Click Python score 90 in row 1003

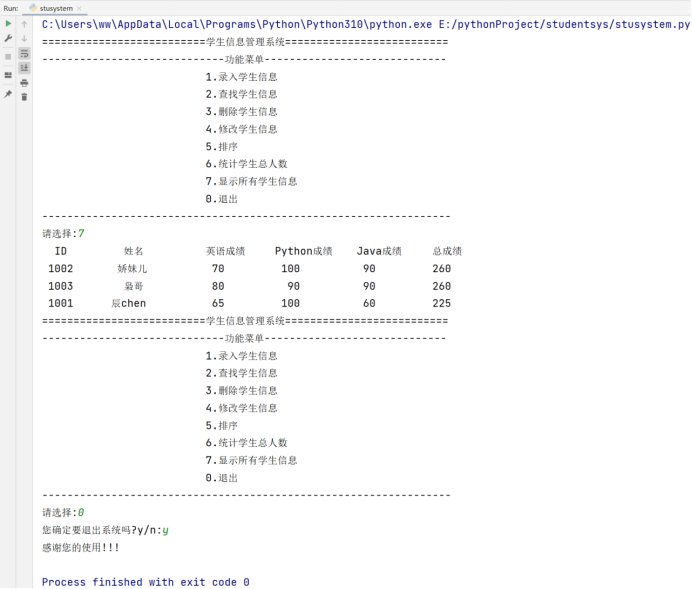pyautogui.click(x=293, y=286)
